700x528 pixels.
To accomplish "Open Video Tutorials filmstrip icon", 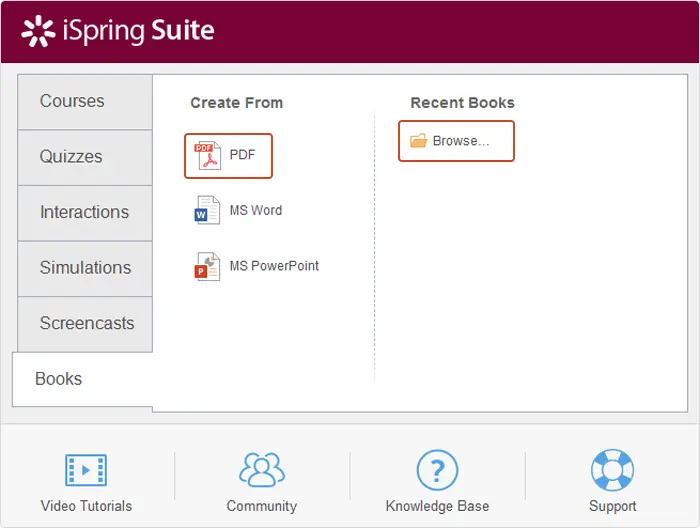I will pos(86,470).
